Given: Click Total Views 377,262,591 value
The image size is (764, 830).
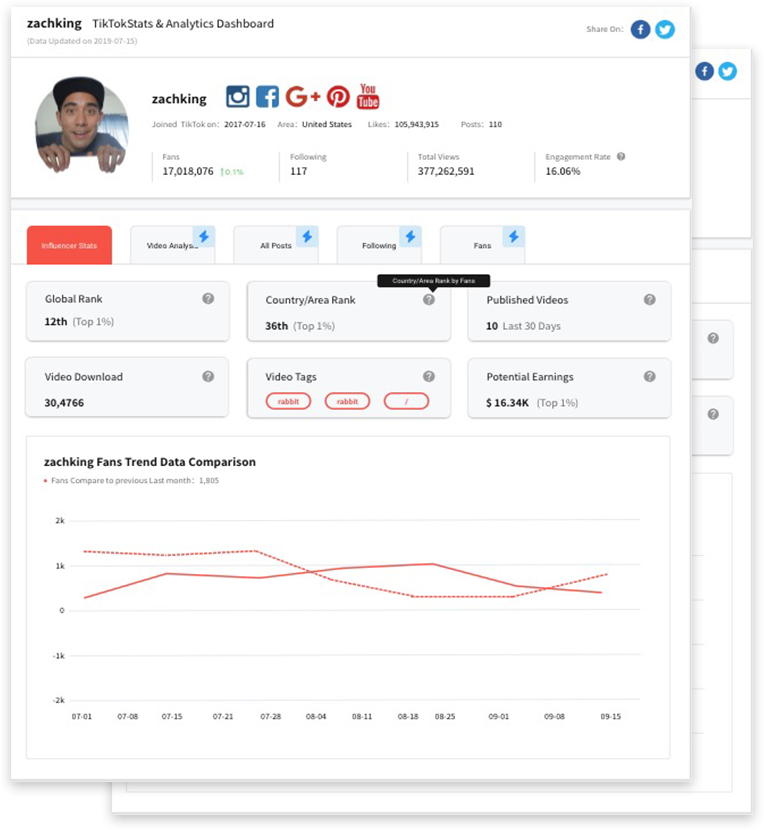Looking at the screenshot, I should tap(446, 171).
